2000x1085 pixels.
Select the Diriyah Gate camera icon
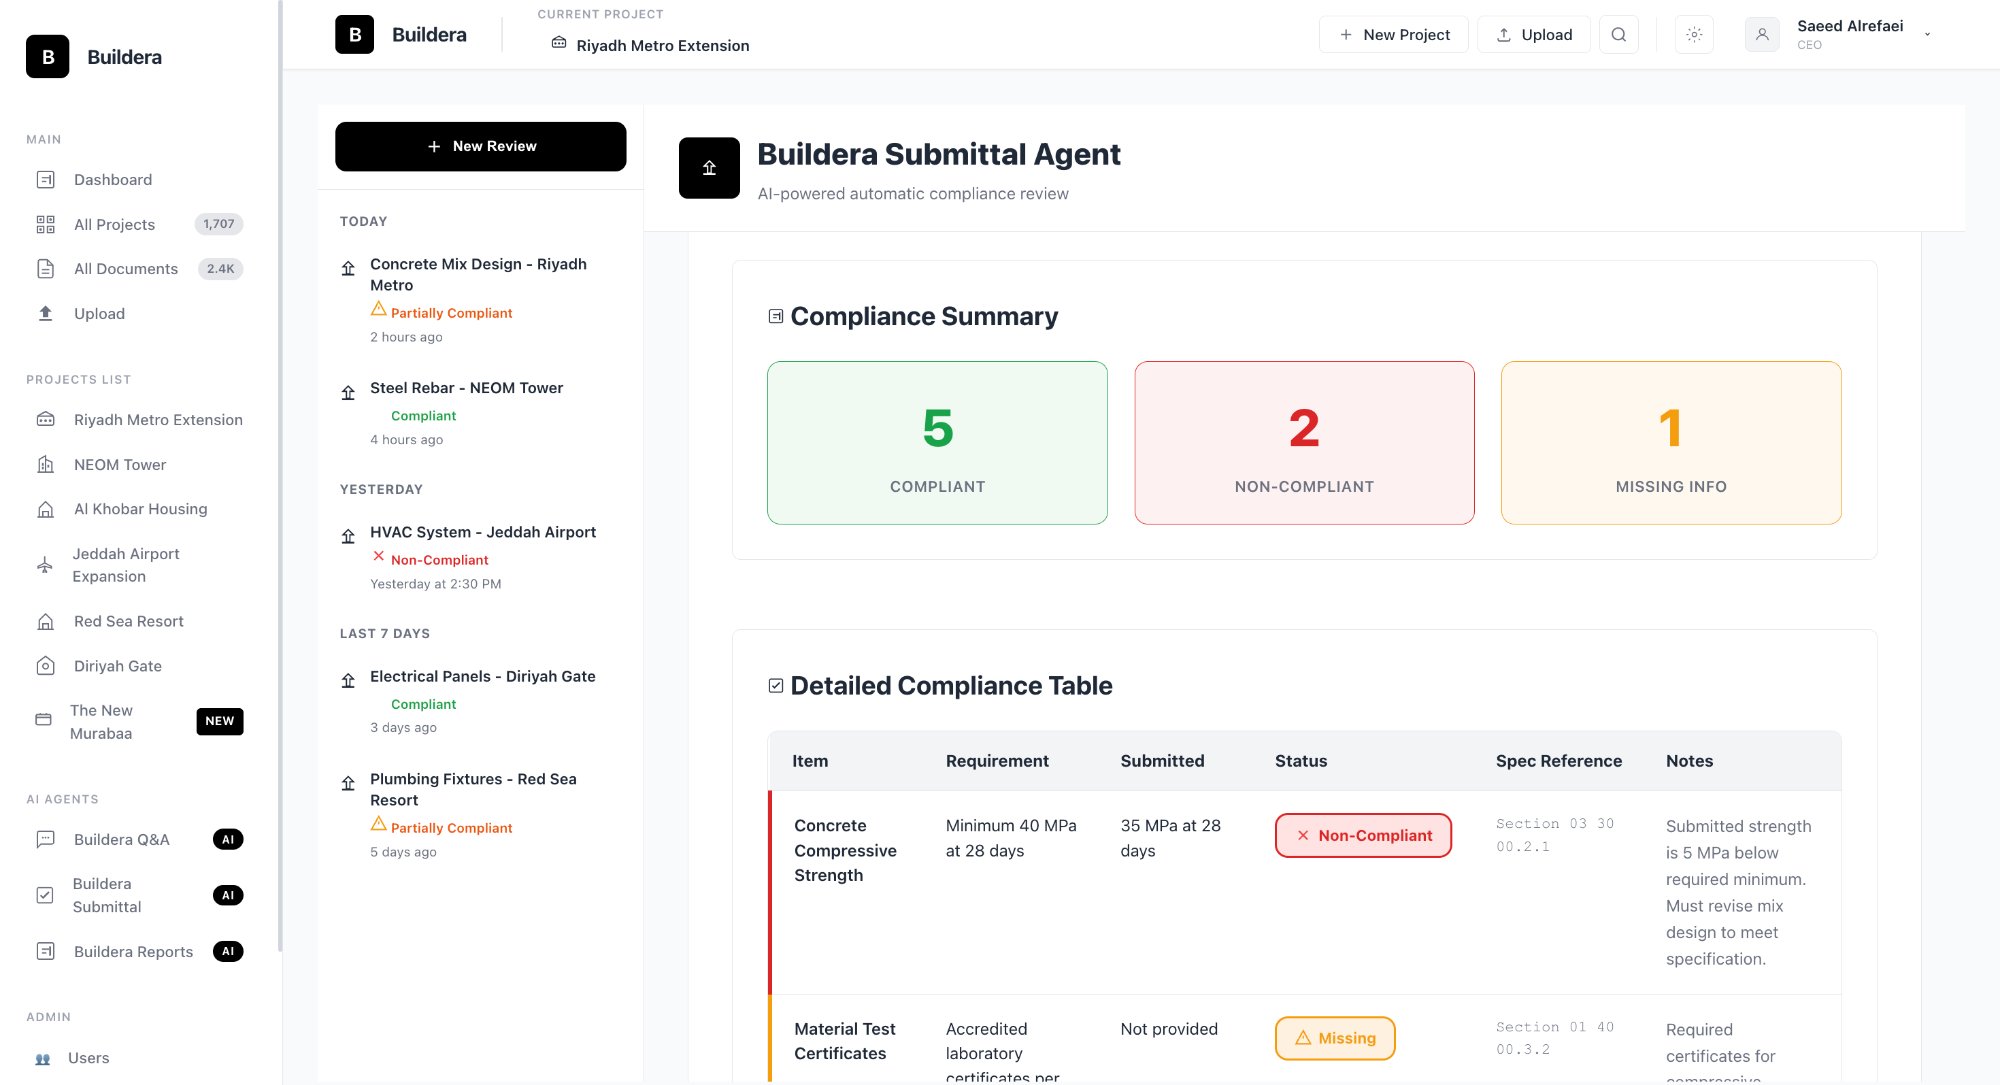45,665
